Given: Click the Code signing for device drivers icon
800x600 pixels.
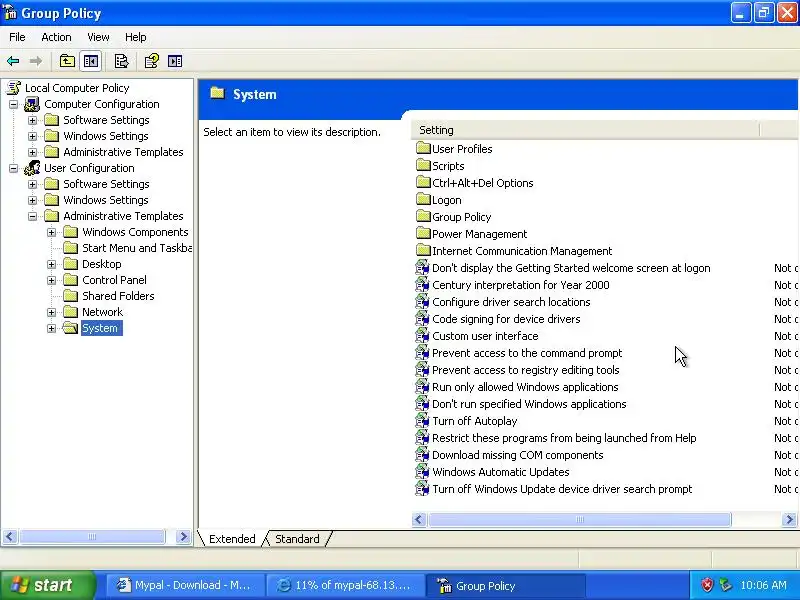Looking at the screenshot, I should (x=422, y=318).
